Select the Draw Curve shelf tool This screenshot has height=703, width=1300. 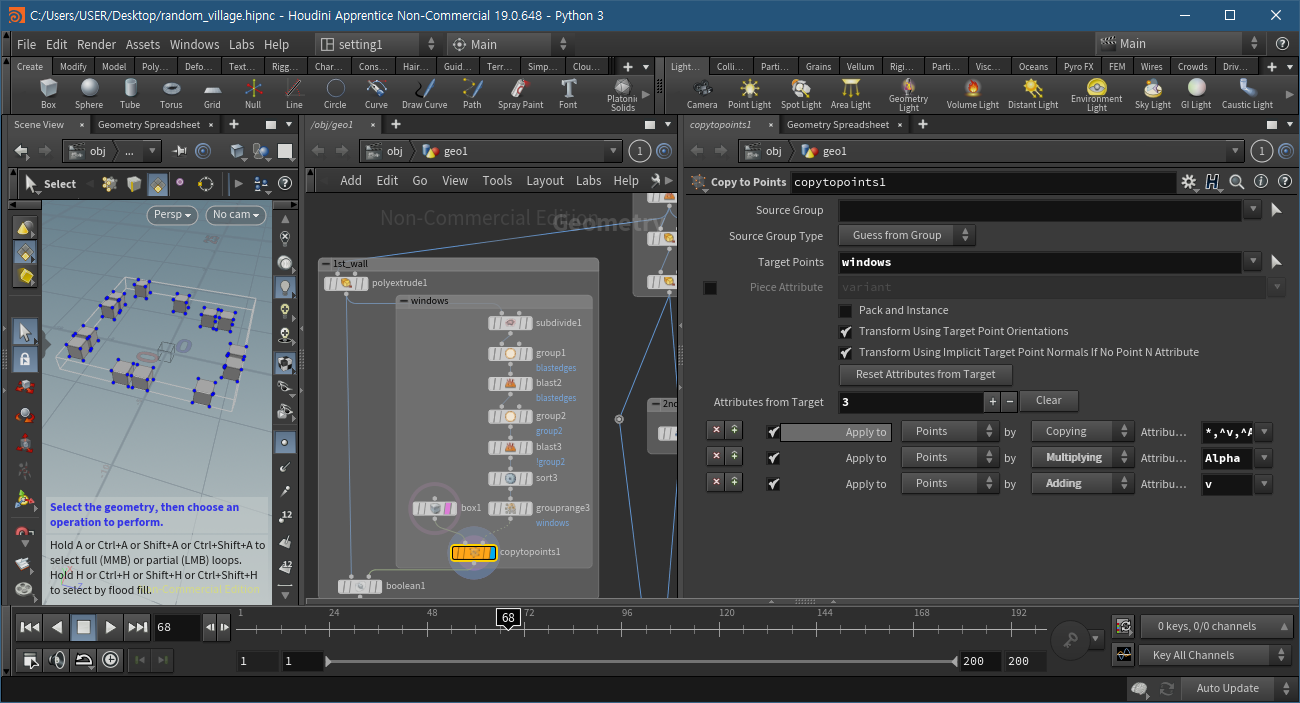[x=425, y=94]
